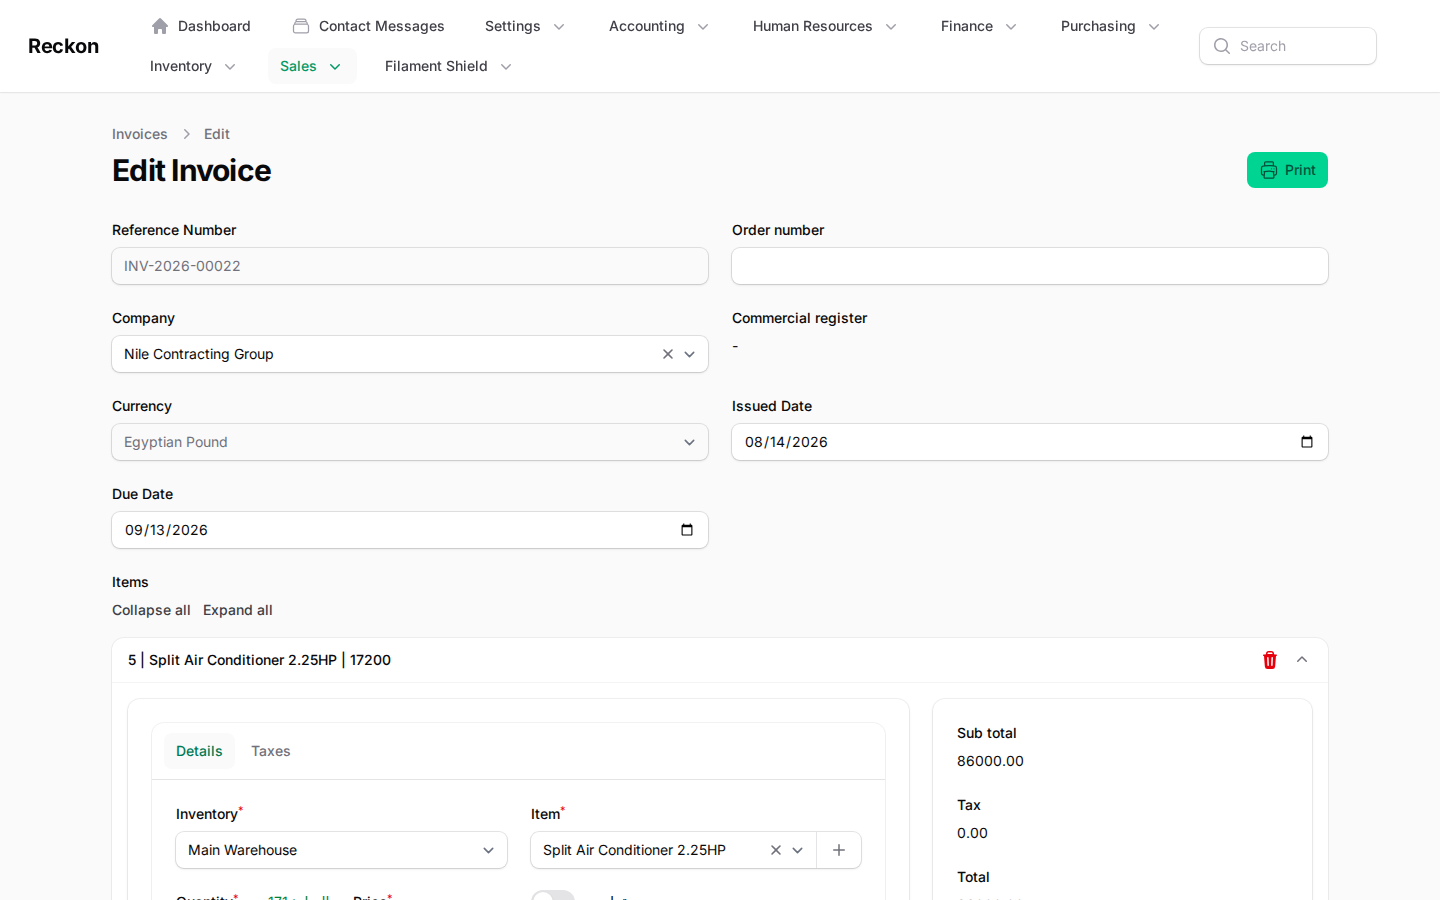The height and width of the screenshot is (900, 1440).
Task: Open the Item dropdown chevron
Action: point(798,850)
